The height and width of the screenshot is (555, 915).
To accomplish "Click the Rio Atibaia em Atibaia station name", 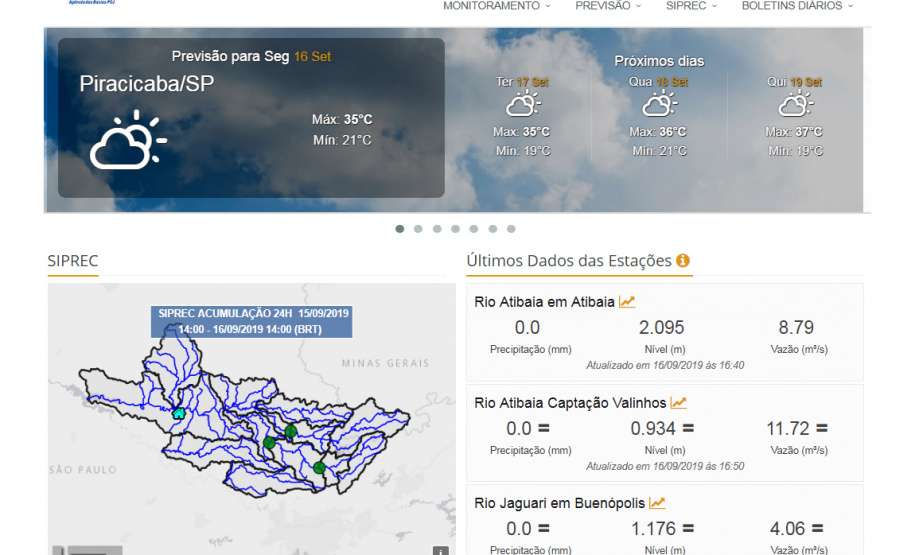I will (x=544, y=302).
